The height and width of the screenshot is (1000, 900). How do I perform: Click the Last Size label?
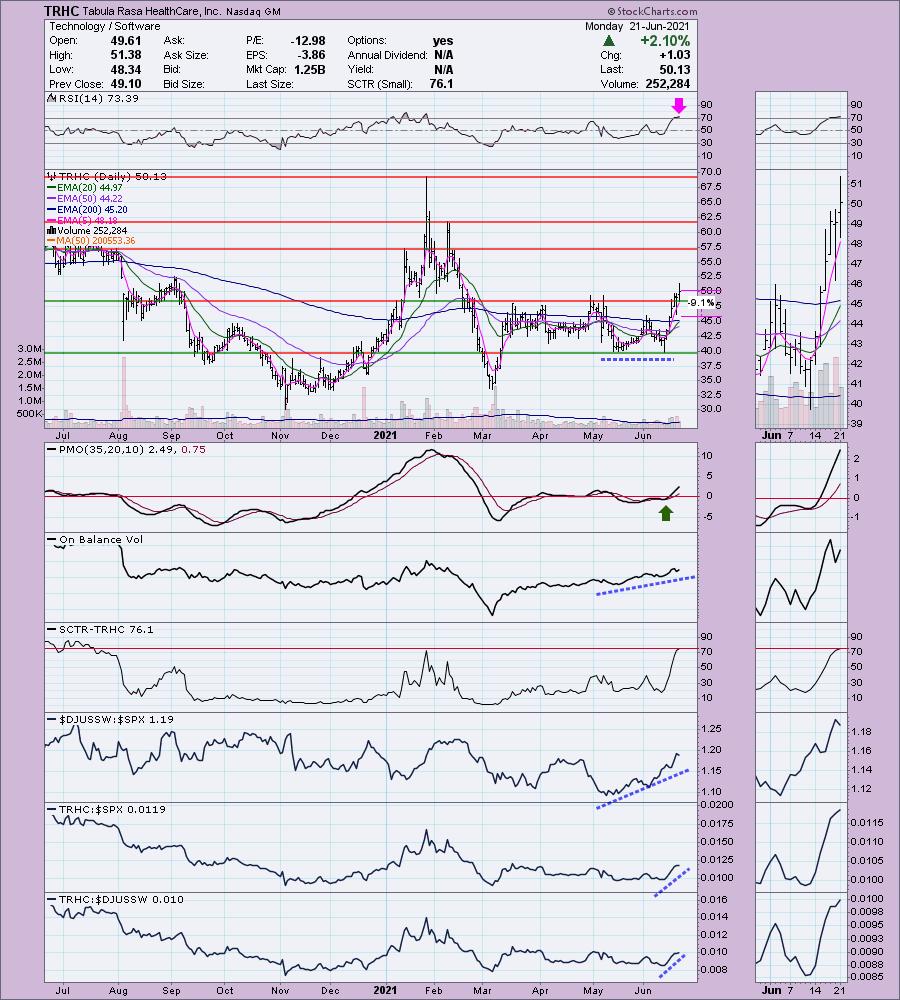pos(269,84)
